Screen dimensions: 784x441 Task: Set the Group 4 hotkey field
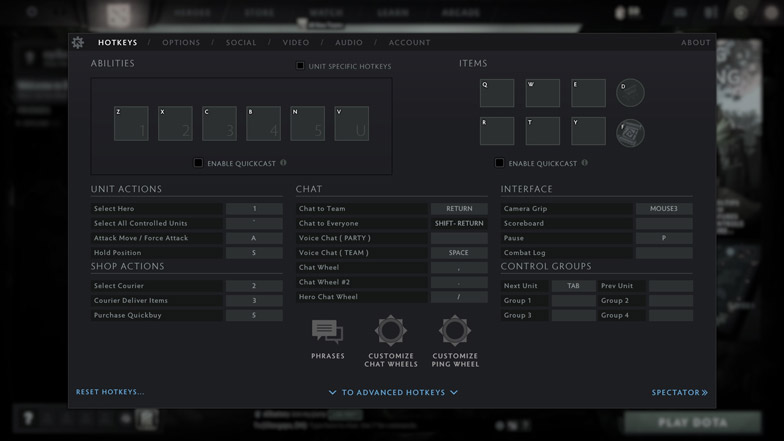[x=670, y=315]
